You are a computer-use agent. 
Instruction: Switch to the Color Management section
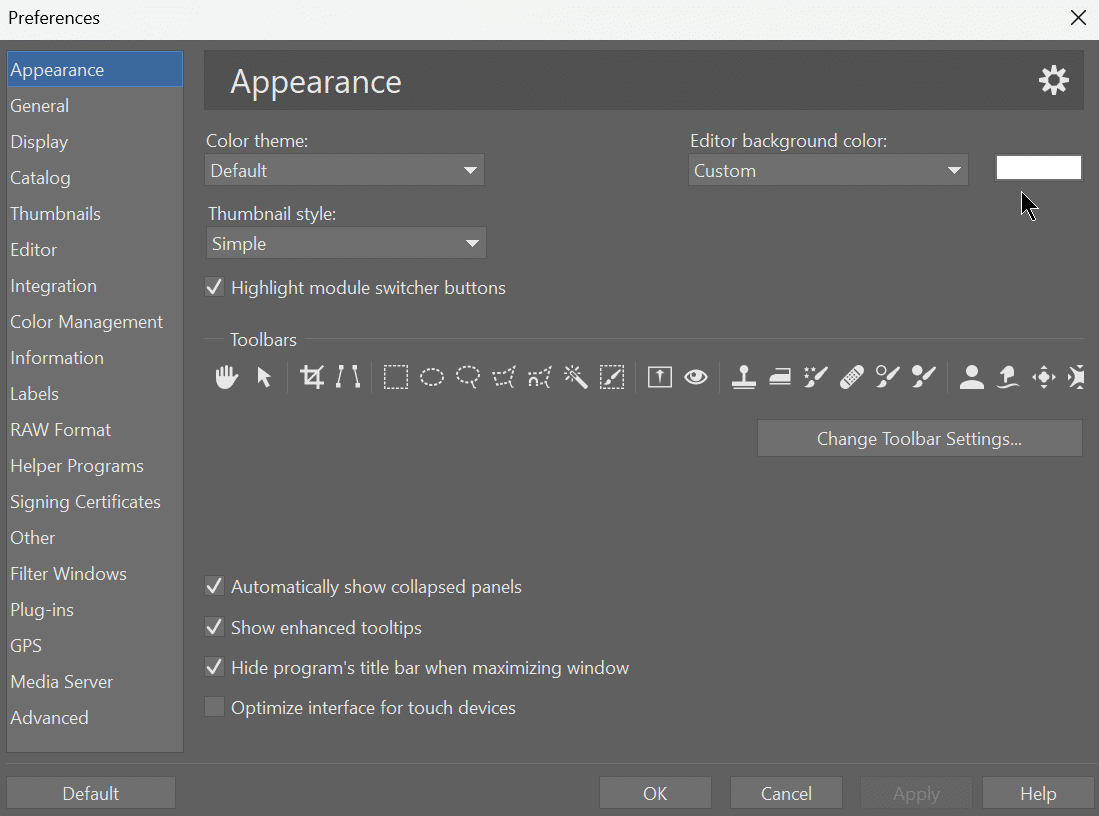[x=86, y=322]
